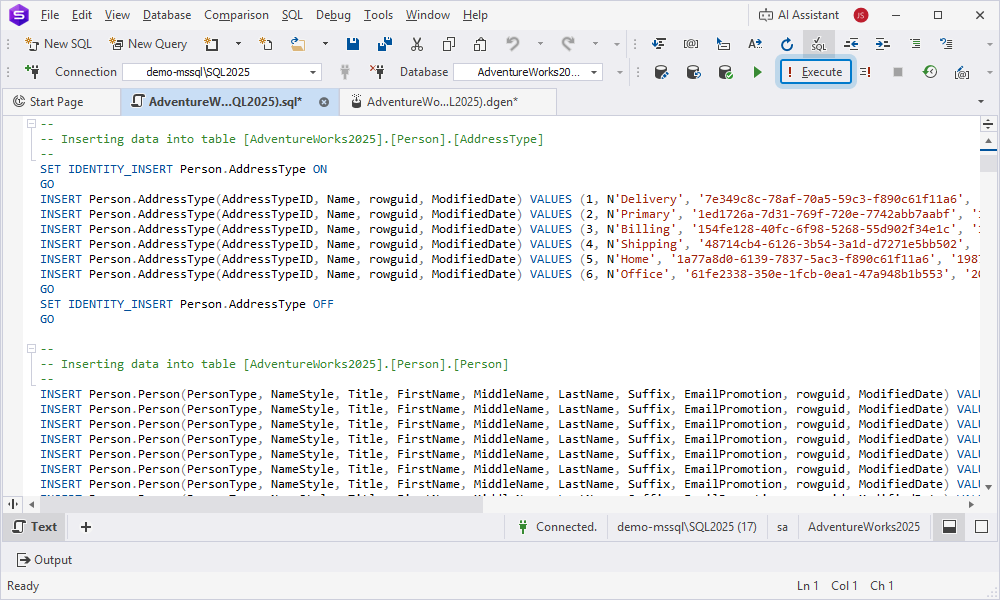Click the red JS user account avatar

(861, 15)
